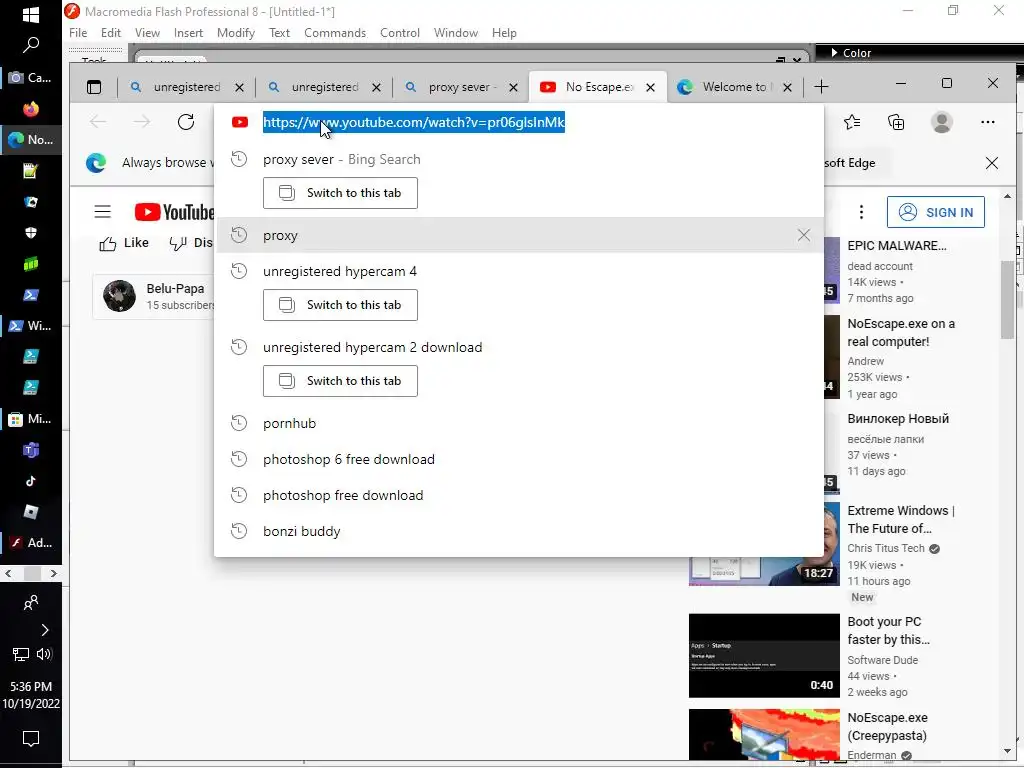Open 'NoEscape.exe on a real computer!' video
Image resolution: width=1024 pixels, height=768 pixels.
tap(901, 332)
